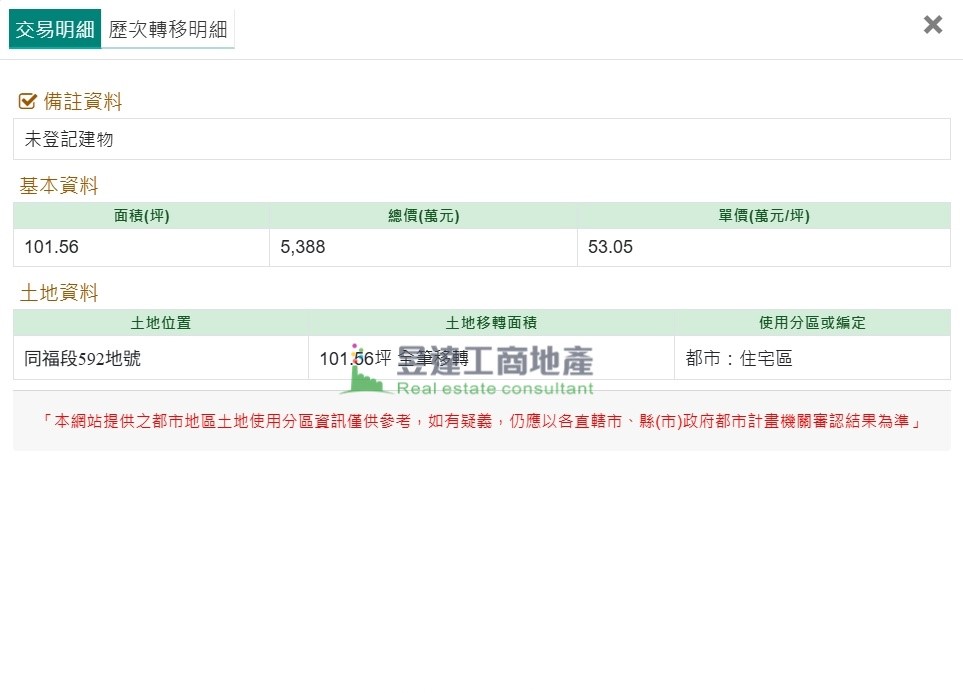The width and height of the screenshot is (963, 693).
Task: Click the 總價(萬元) column header
Action: pyautogui.click(x=423, y=216)
